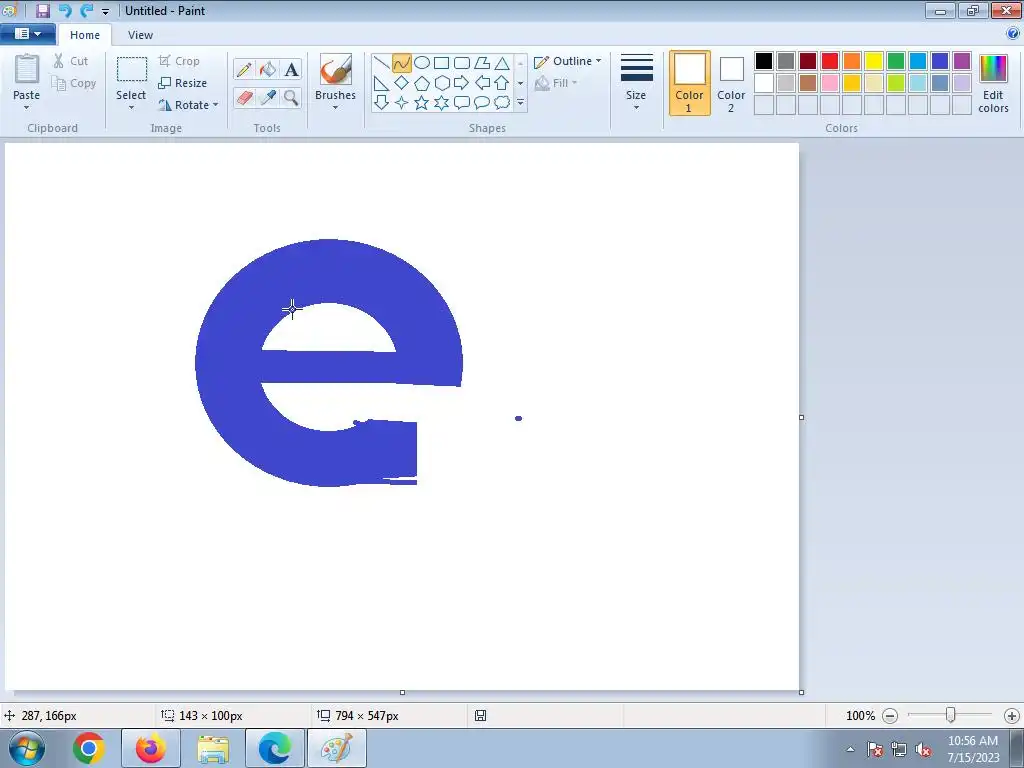The width and height of the screenshot is (1024, 768).
Task: Select the Five-point star shape
Action: (422, 103)
